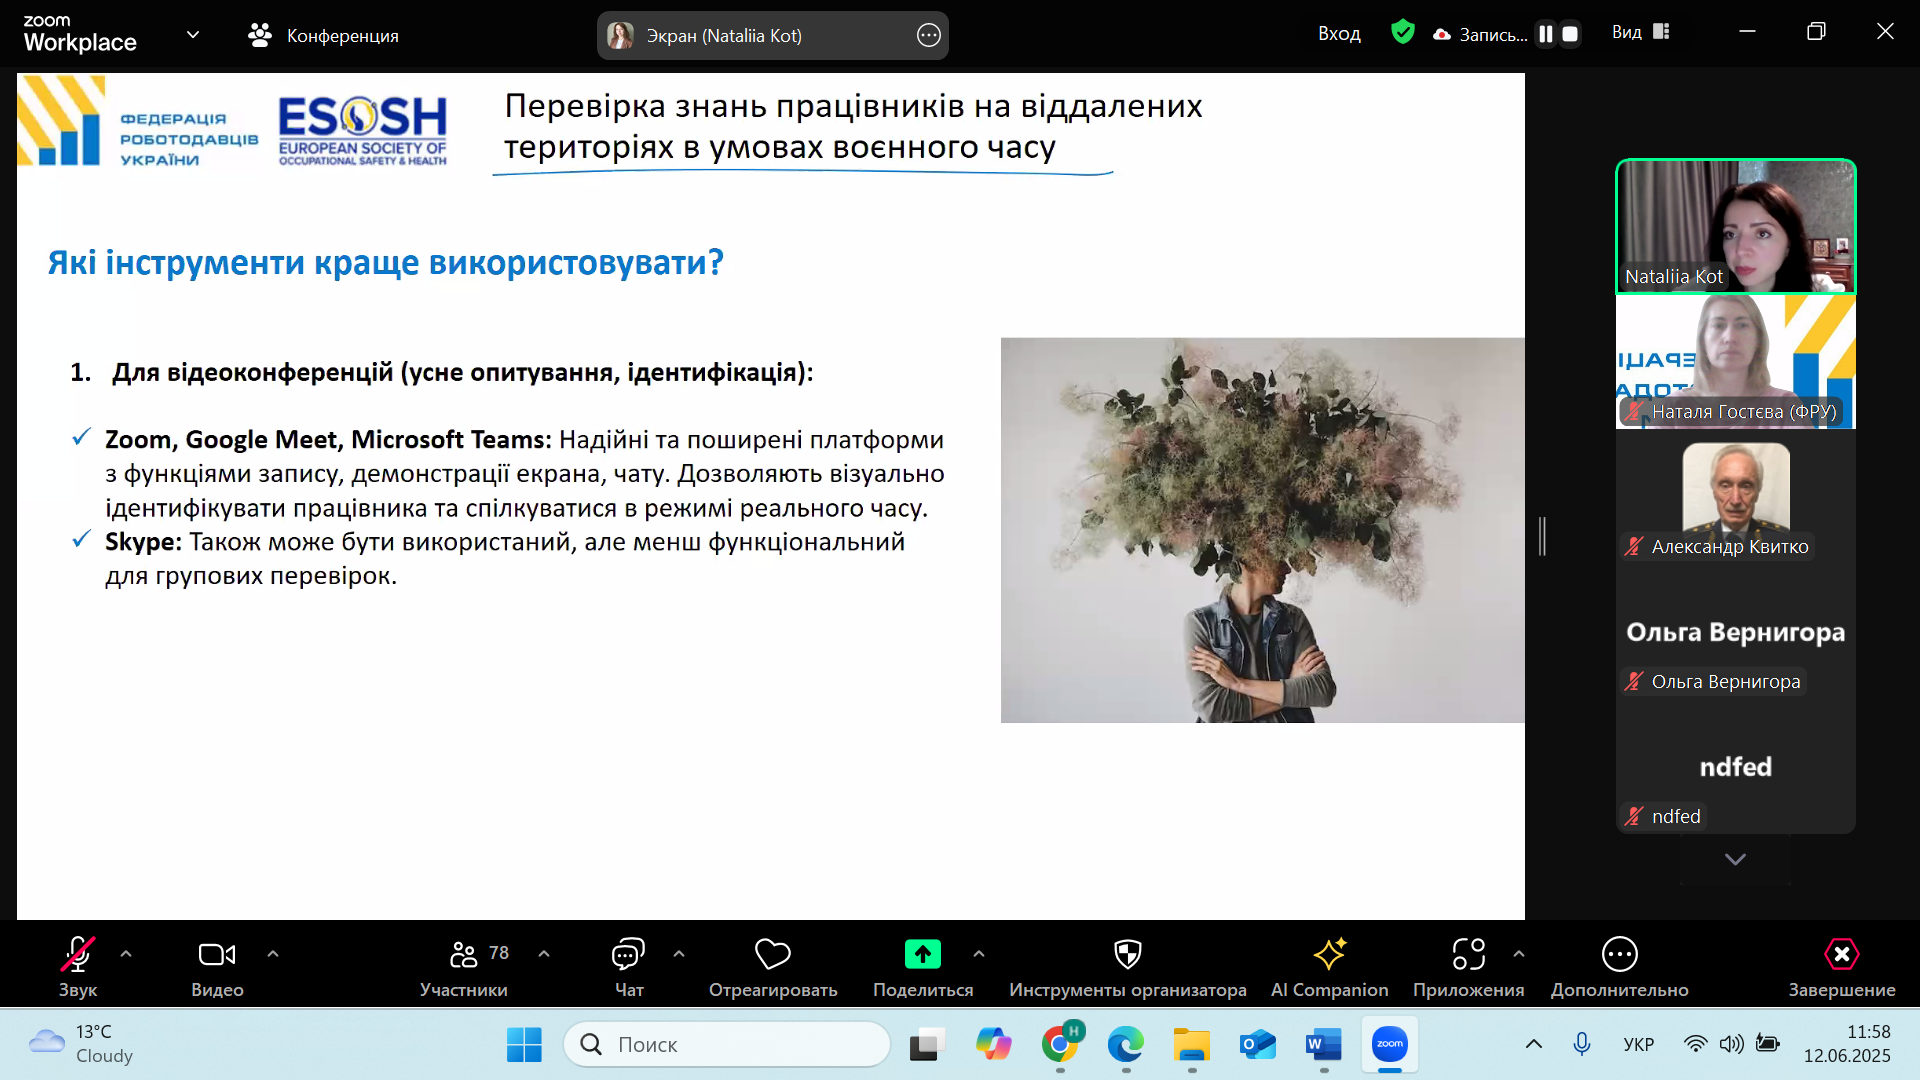Viewport: 1920px width, 1080px height.
Task: Open the Chat panel
Action: [x=628, y=955]
